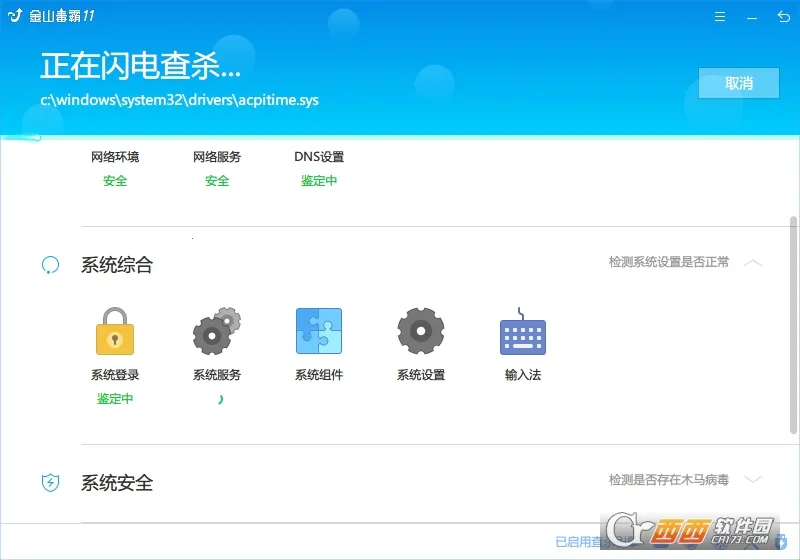Click 安全 status under 网络环境
Image resolution: width=800 pixels, height=560 pixels.
point(115,181)
